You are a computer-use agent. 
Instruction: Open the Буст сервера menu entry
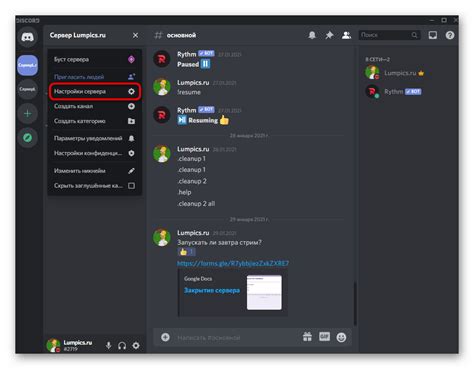point(94,59)
